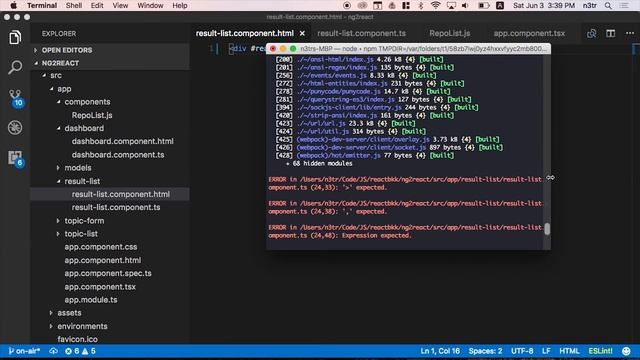Open result-list.component.ts in explorer tree
Screen dimensions: 640x360
[x=116, y=207]
